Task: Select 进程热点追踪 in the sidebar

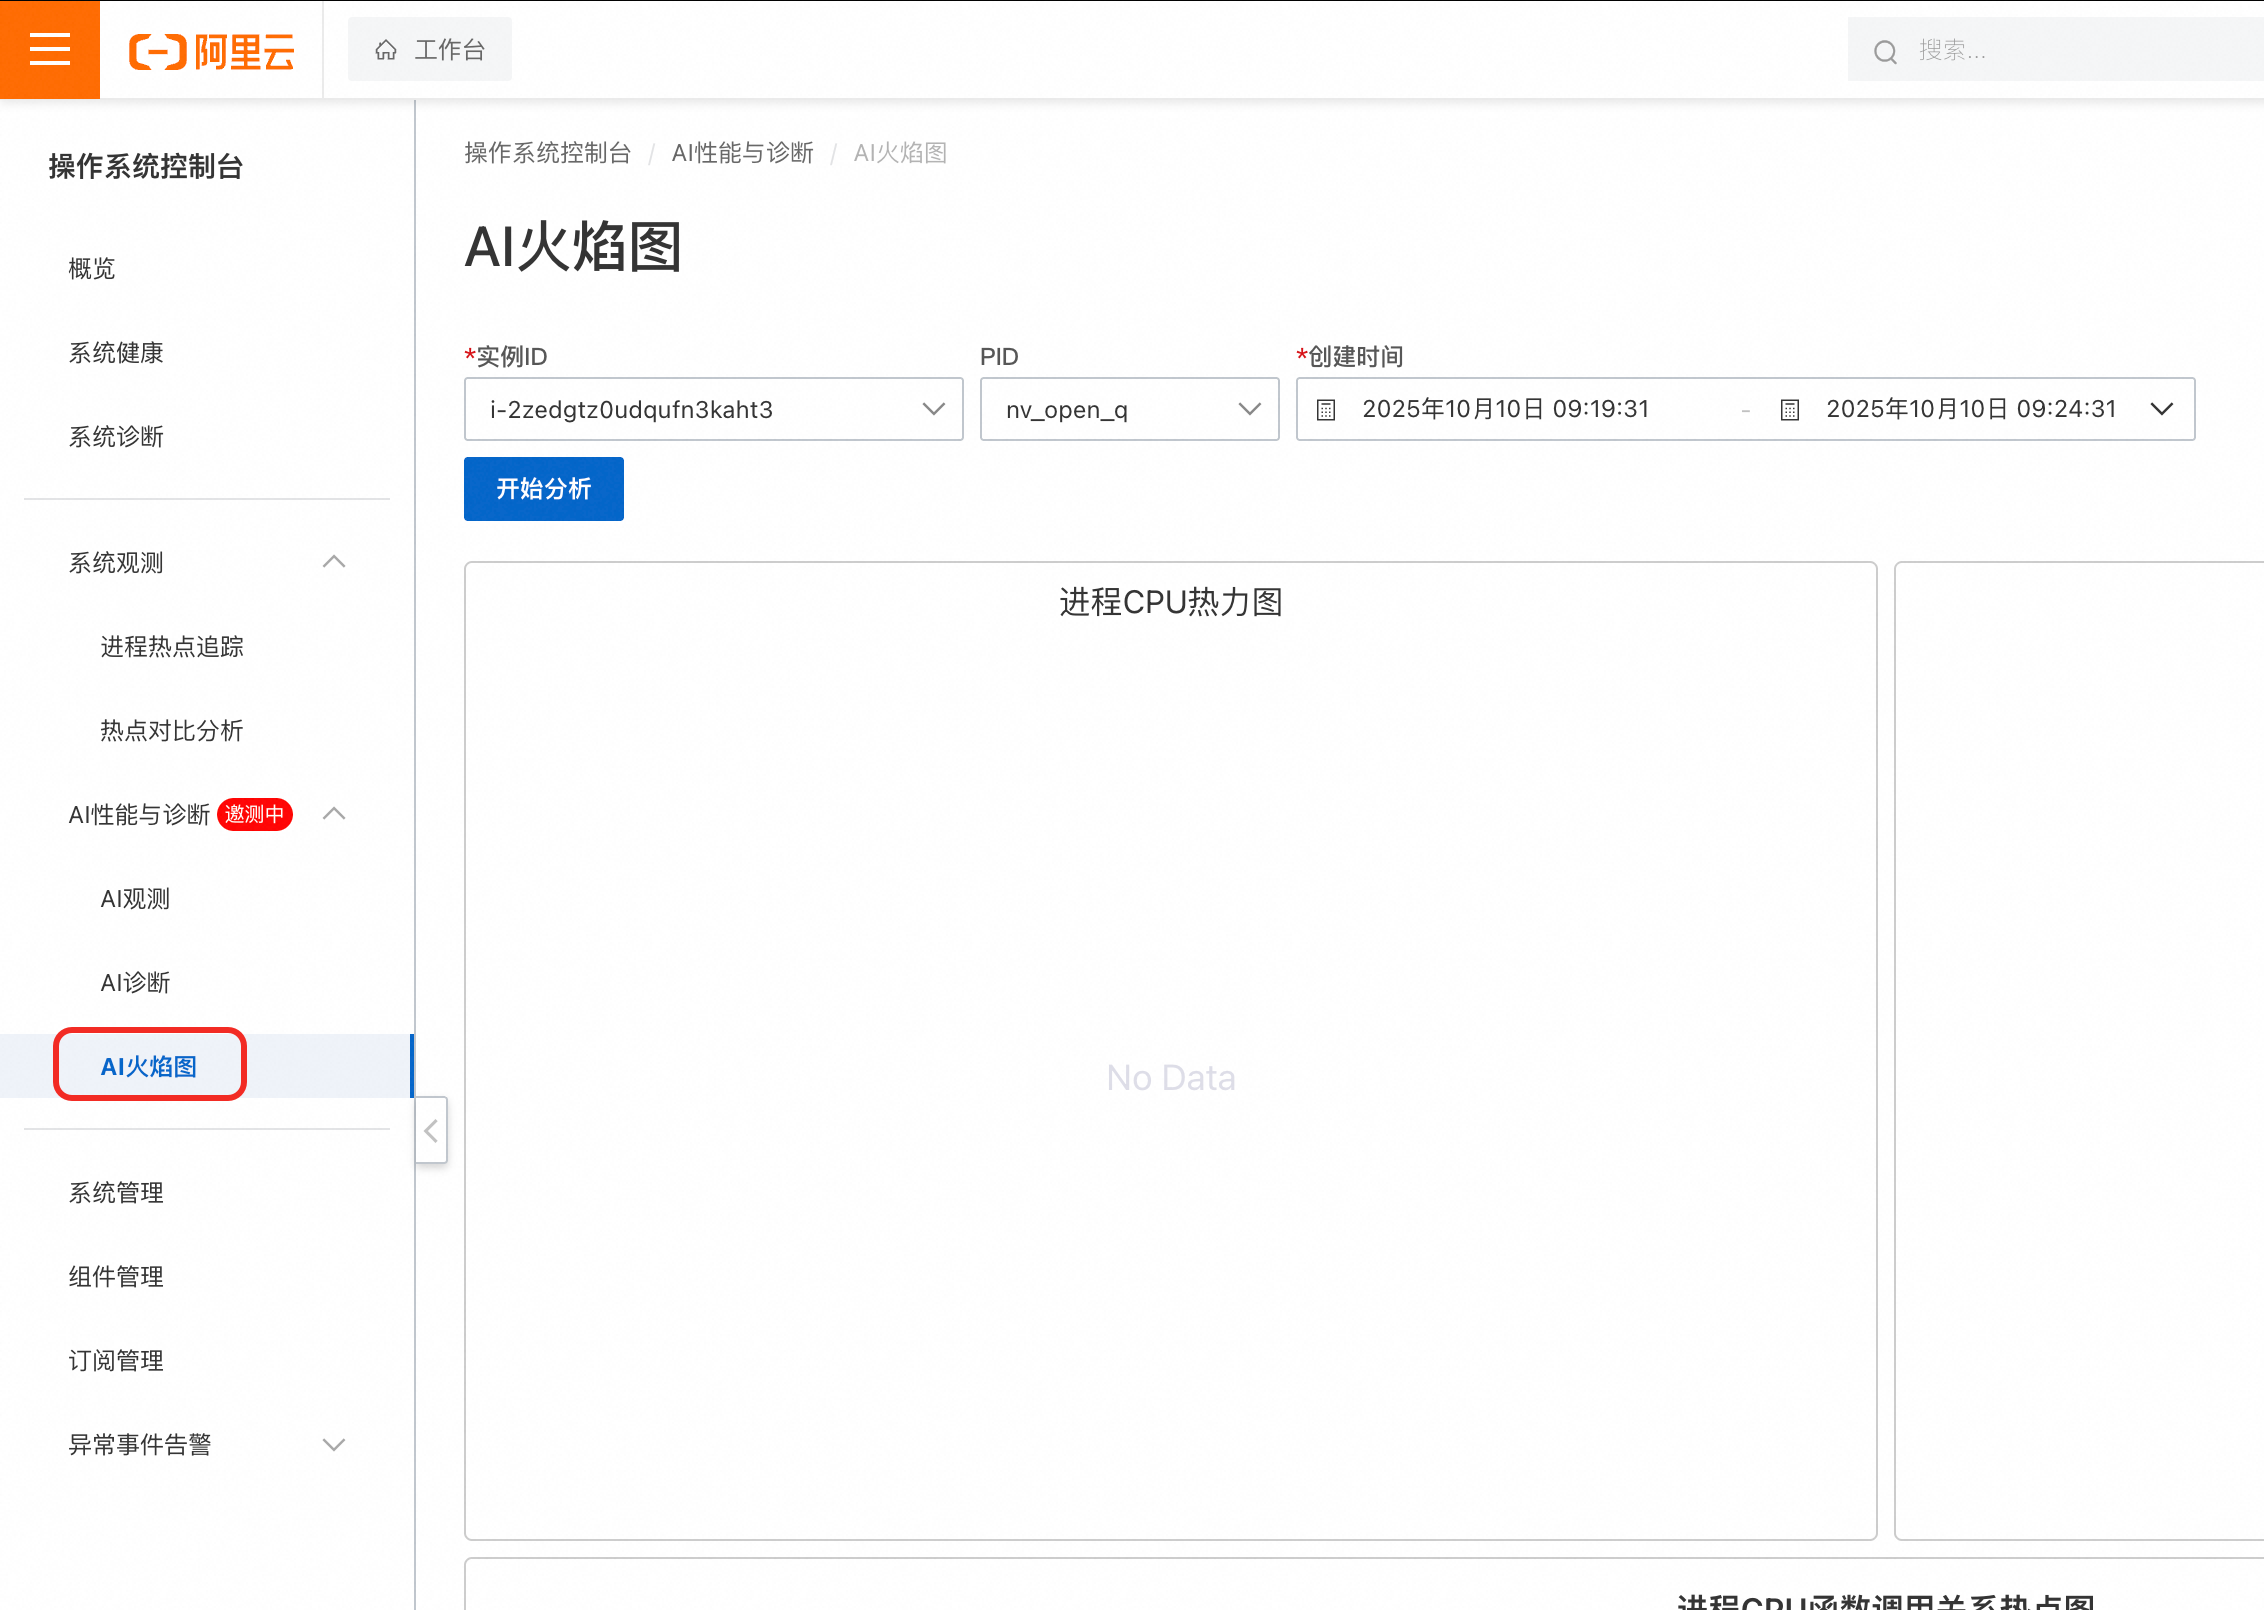Action: point(172,646)
